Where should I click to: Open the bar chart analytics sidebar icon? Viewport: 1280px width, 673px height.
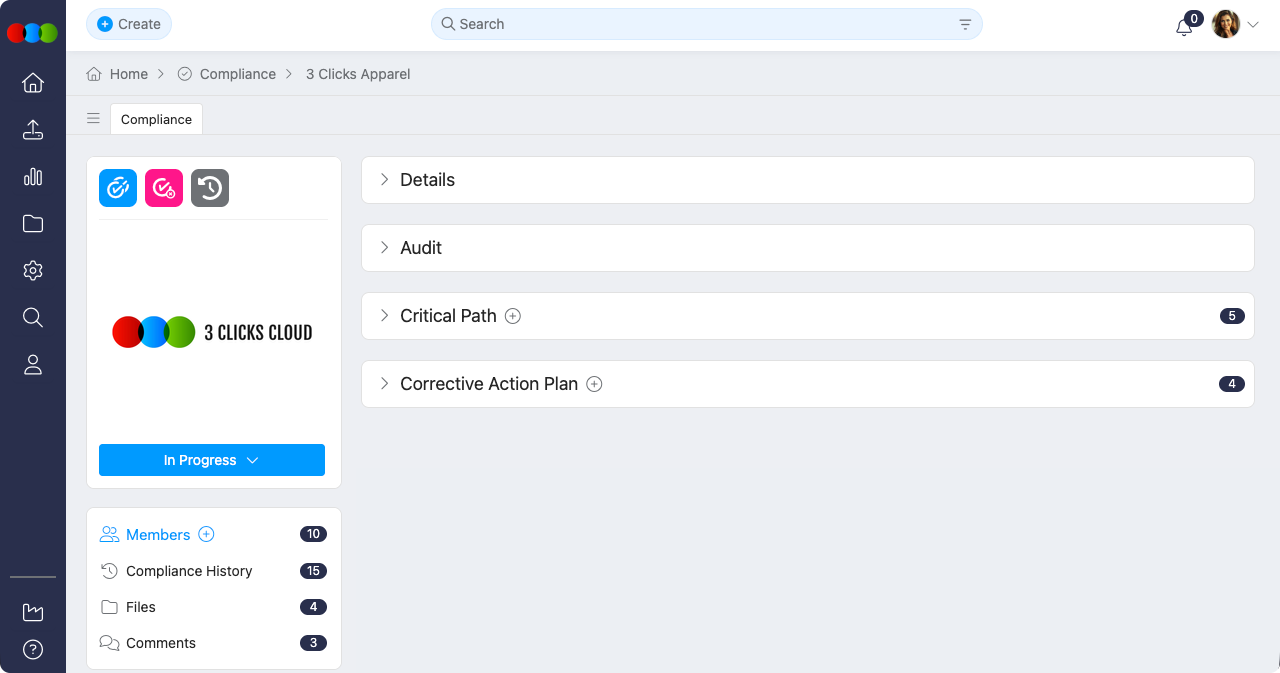coord(33,177)
